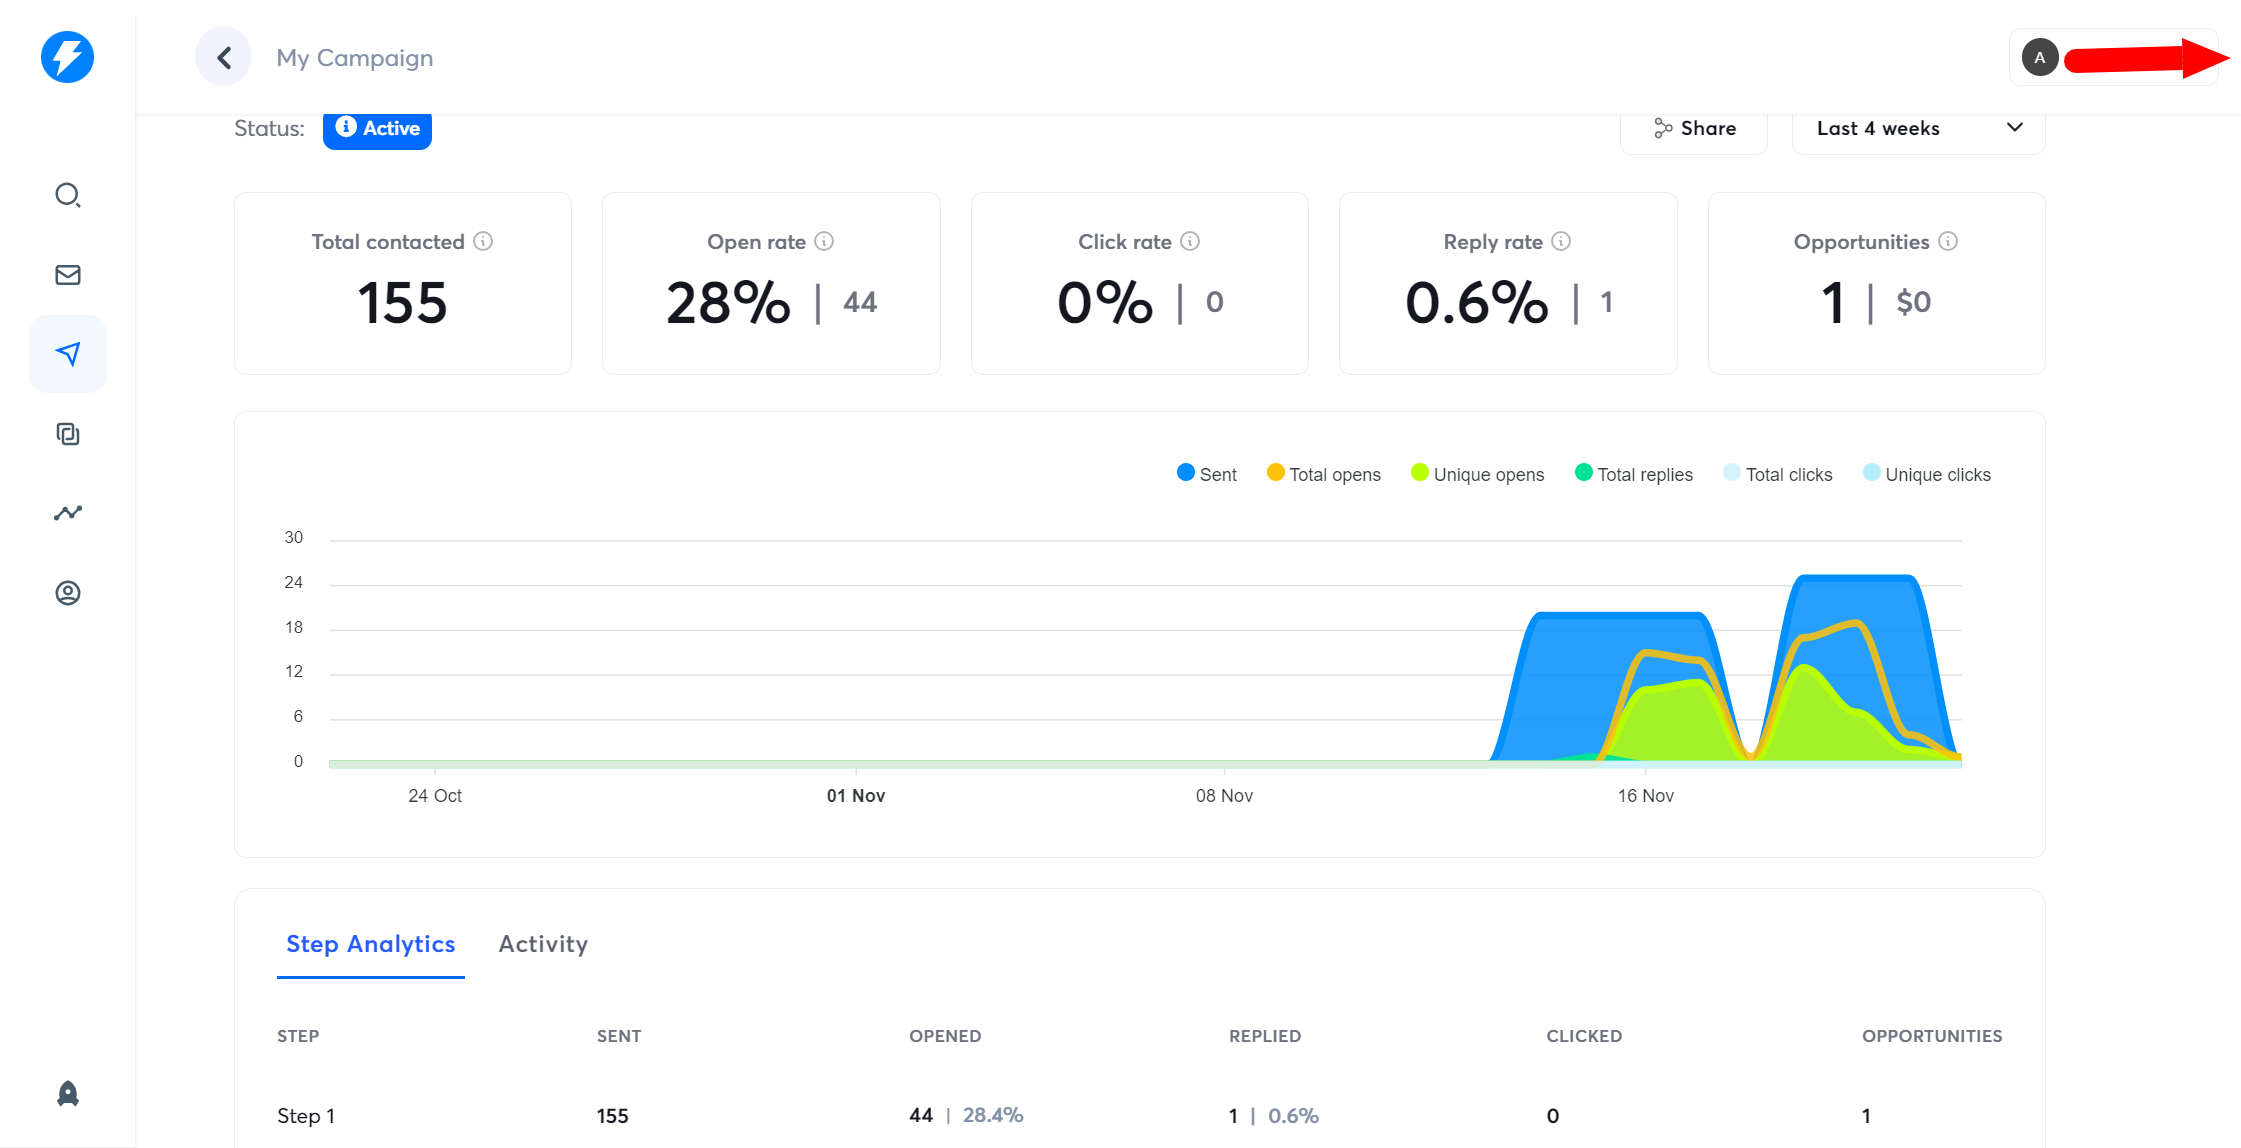Click the 08 Nov date on the chart axis
The image size is (2241, 1148).
pyautogui.click(x=1224, y=796)
